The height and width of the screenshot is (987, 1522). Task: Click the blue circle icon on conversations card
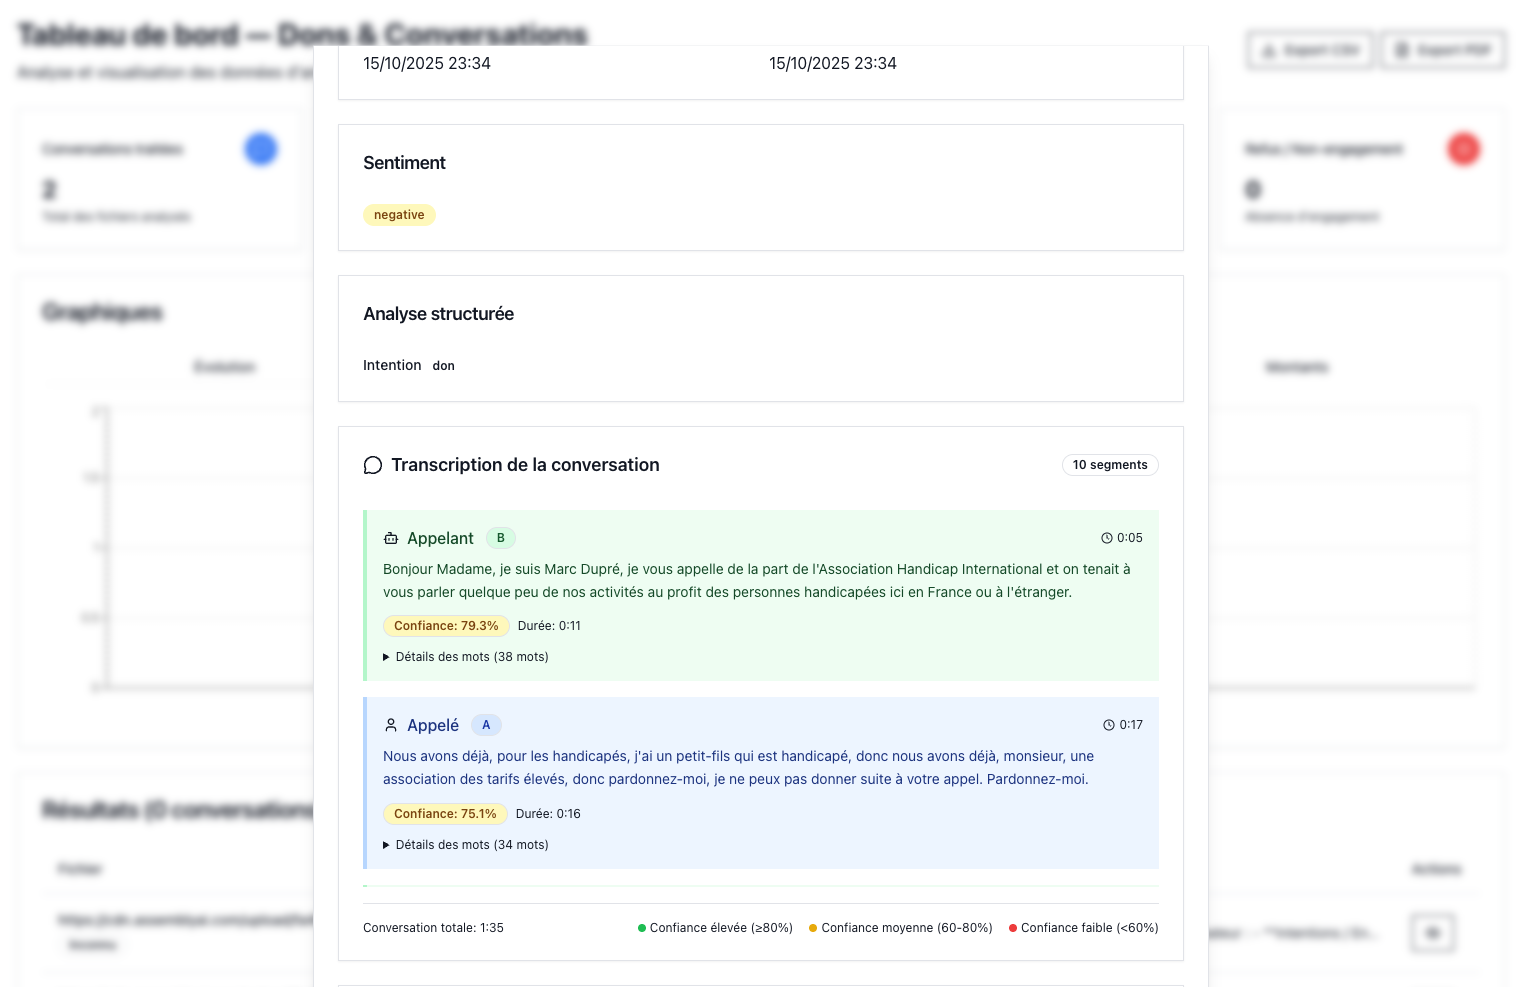coord(261,149)
